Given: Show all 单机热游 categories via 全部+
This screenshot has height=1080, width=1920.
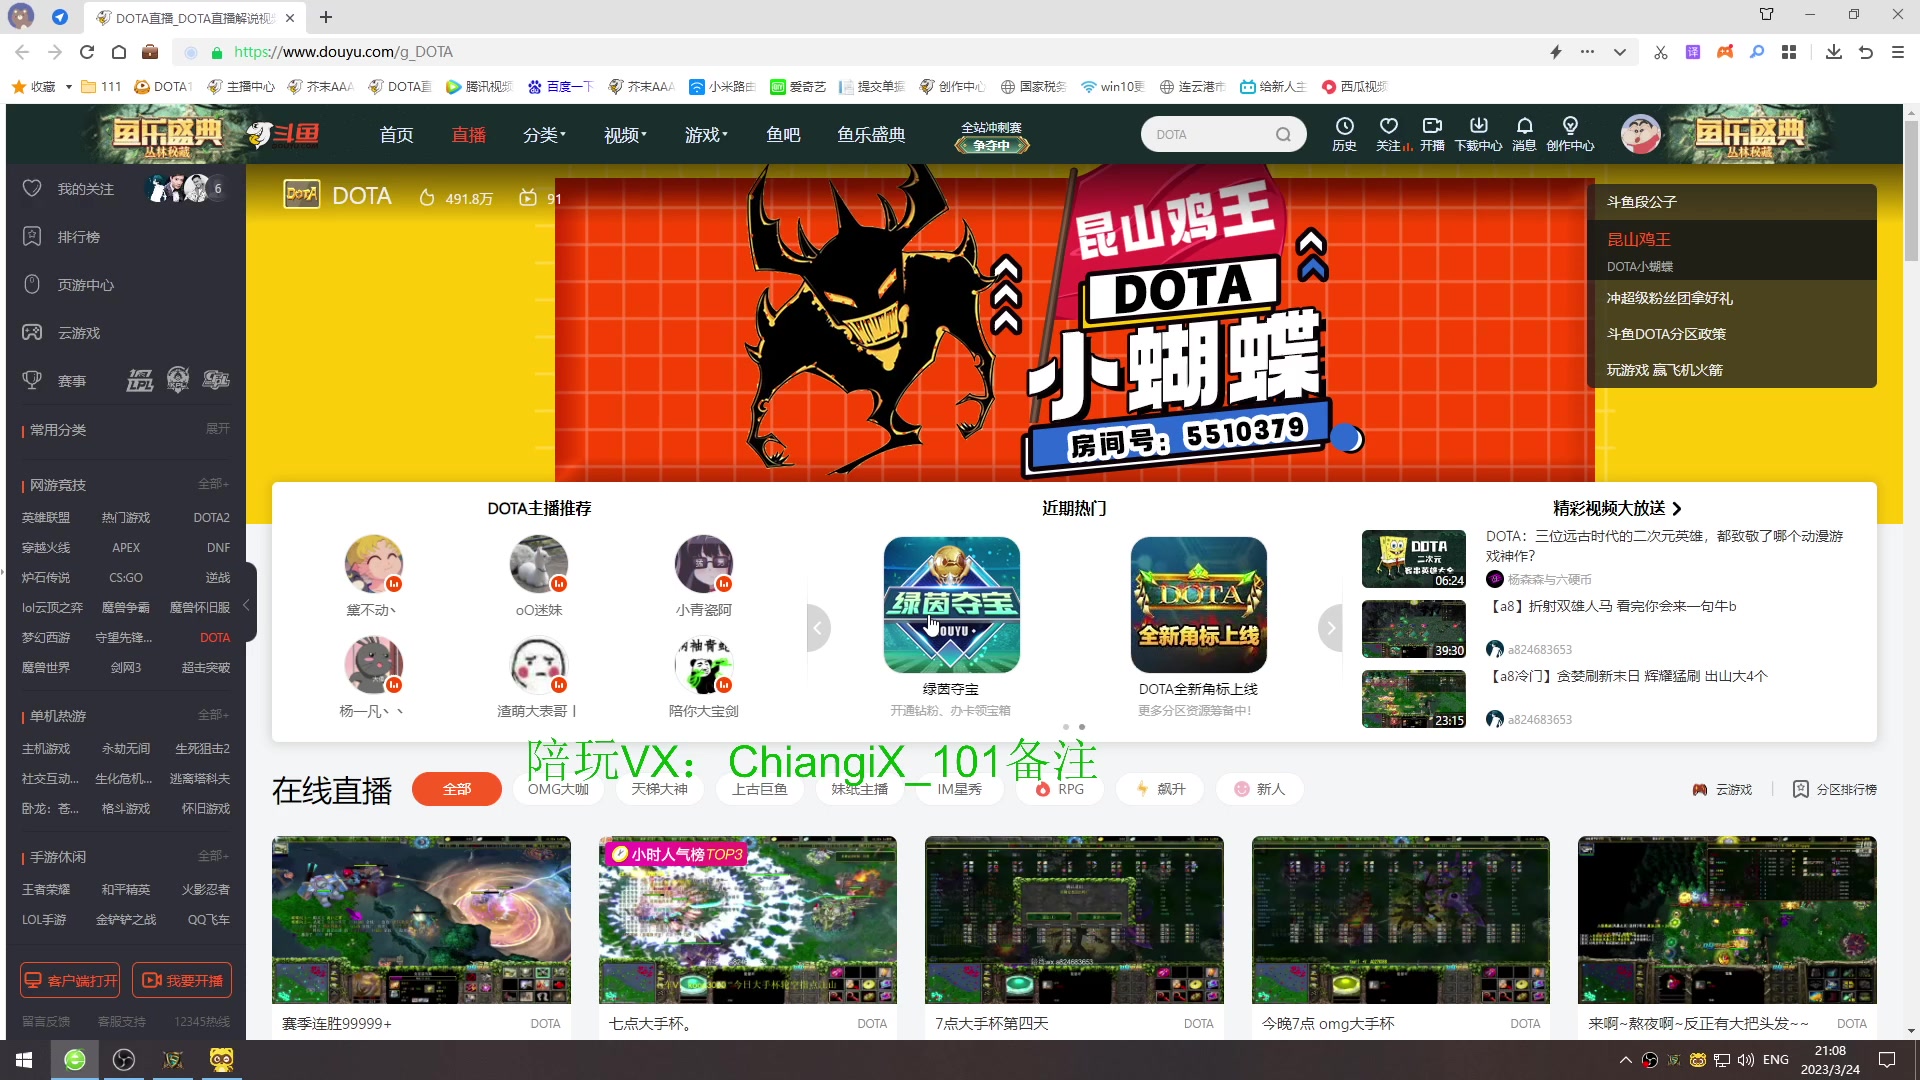Looking at the screenshot, I should coord(213,715).
